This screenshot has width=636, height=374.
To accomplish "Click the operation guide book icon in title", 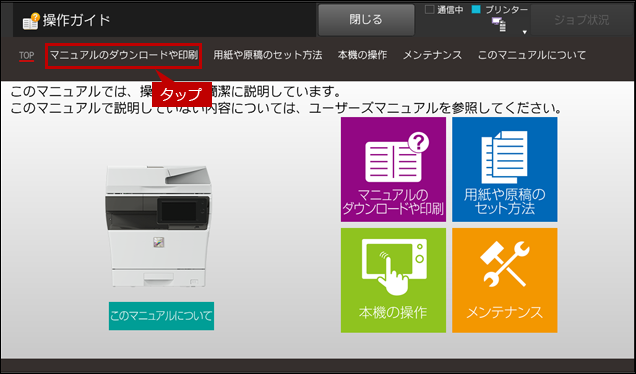I will [x=31, y=21].
